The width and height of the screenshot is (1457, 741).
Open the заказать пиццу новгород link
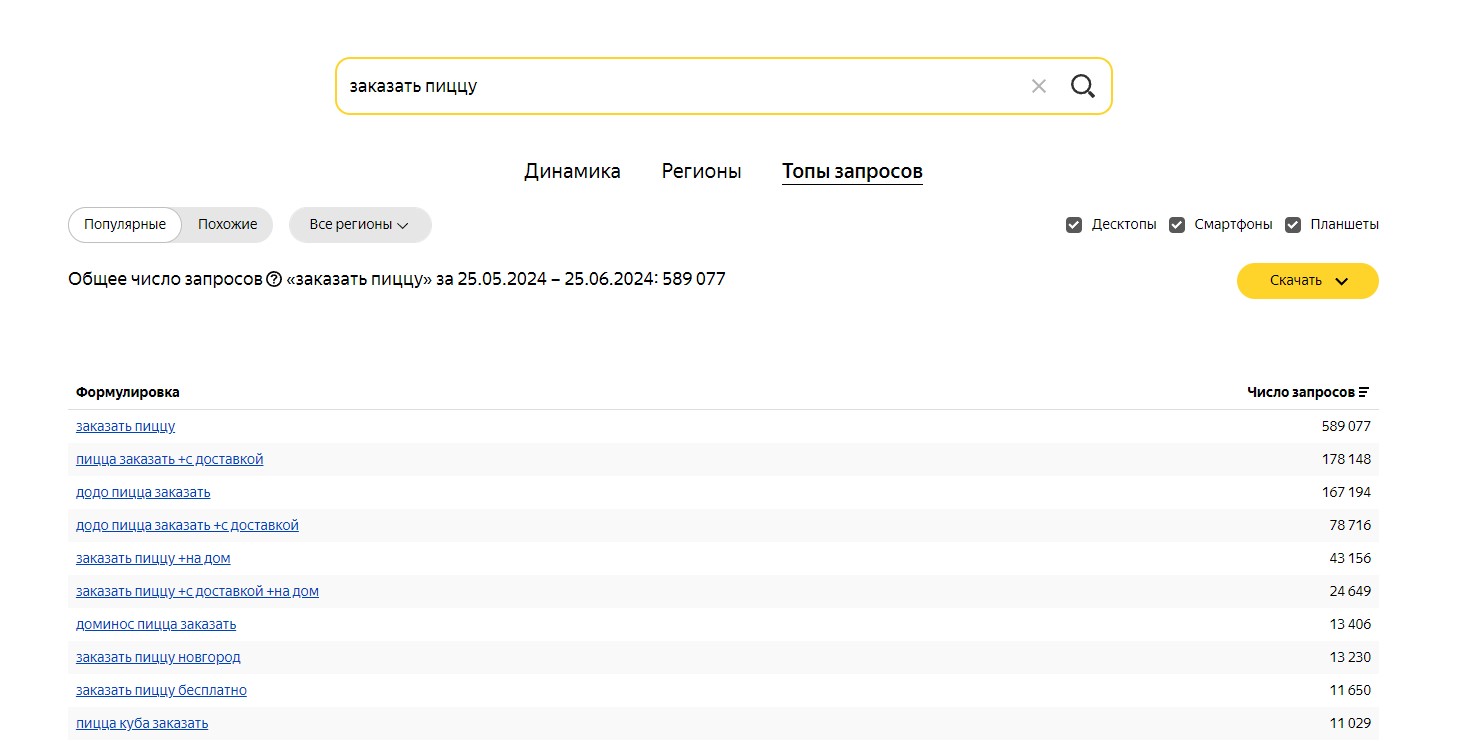click(158, 657)
